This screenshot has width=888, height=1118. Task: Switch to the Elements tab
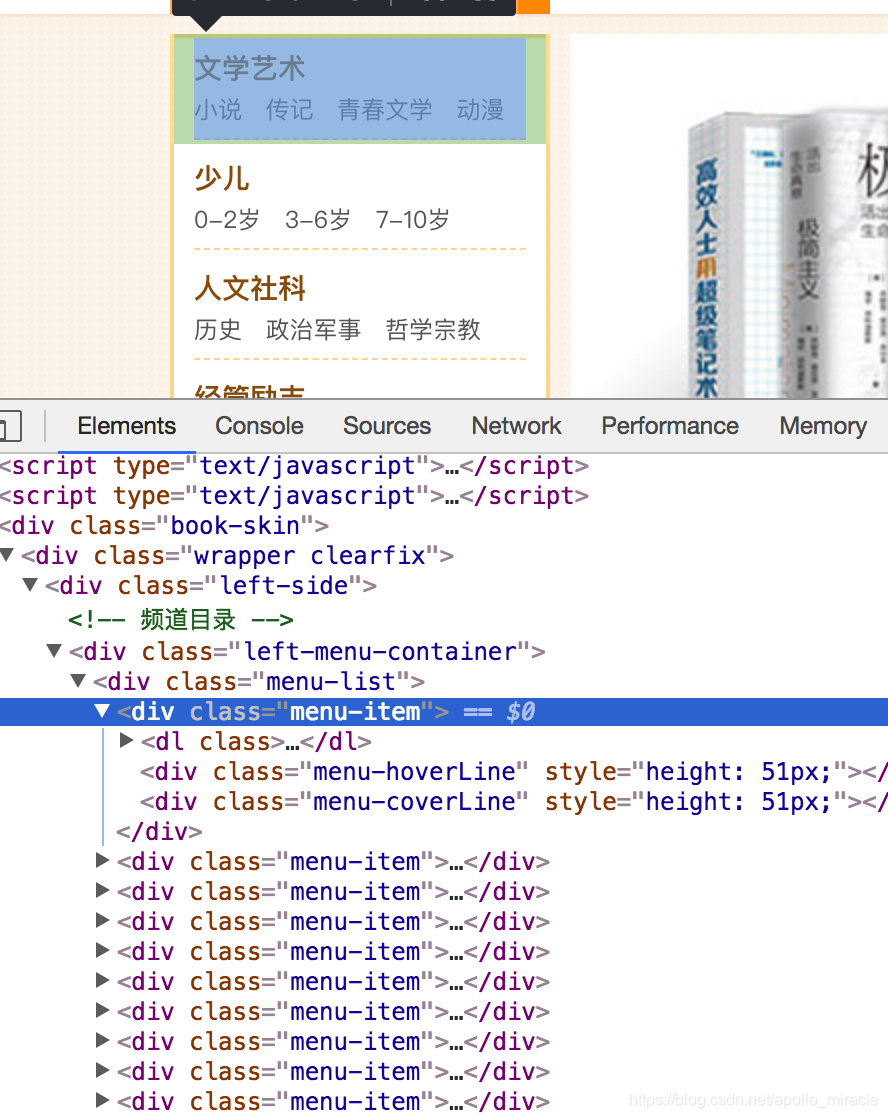click(126, 426)
